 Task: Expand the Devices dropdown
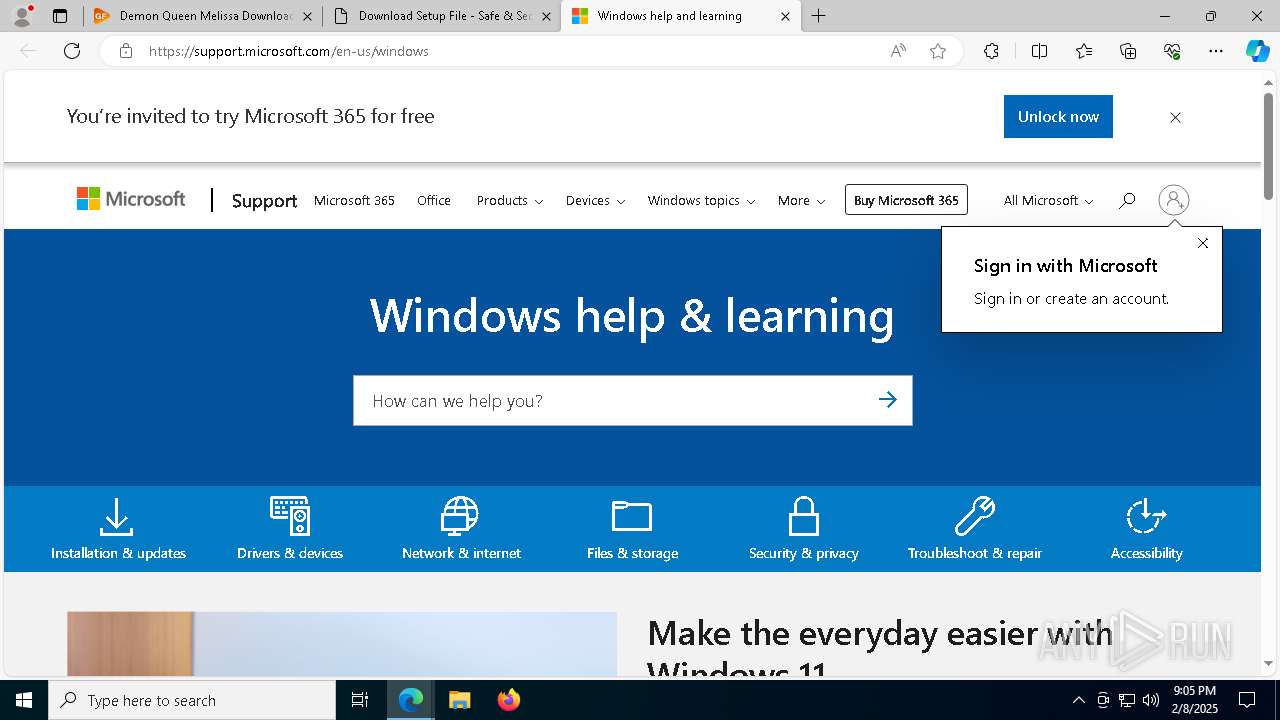pos(595,200)
